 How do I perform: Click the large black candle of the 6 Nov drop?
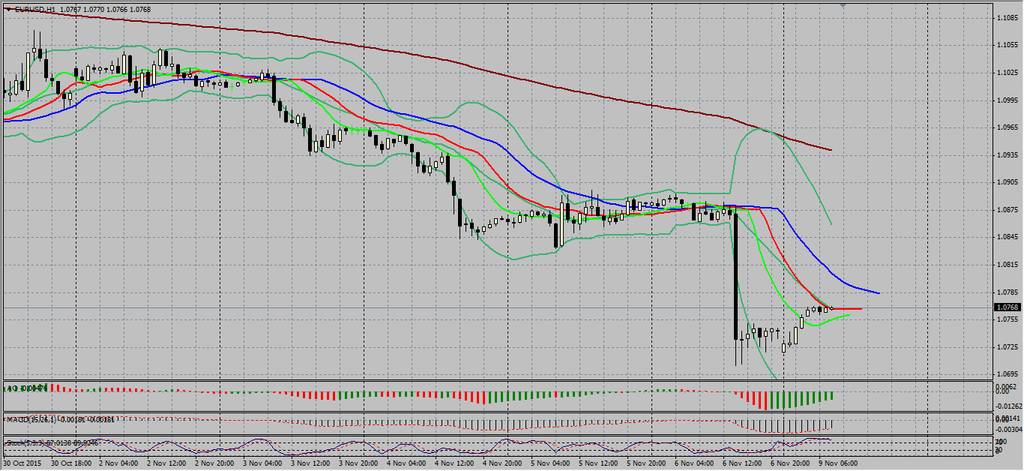(736, 276)
